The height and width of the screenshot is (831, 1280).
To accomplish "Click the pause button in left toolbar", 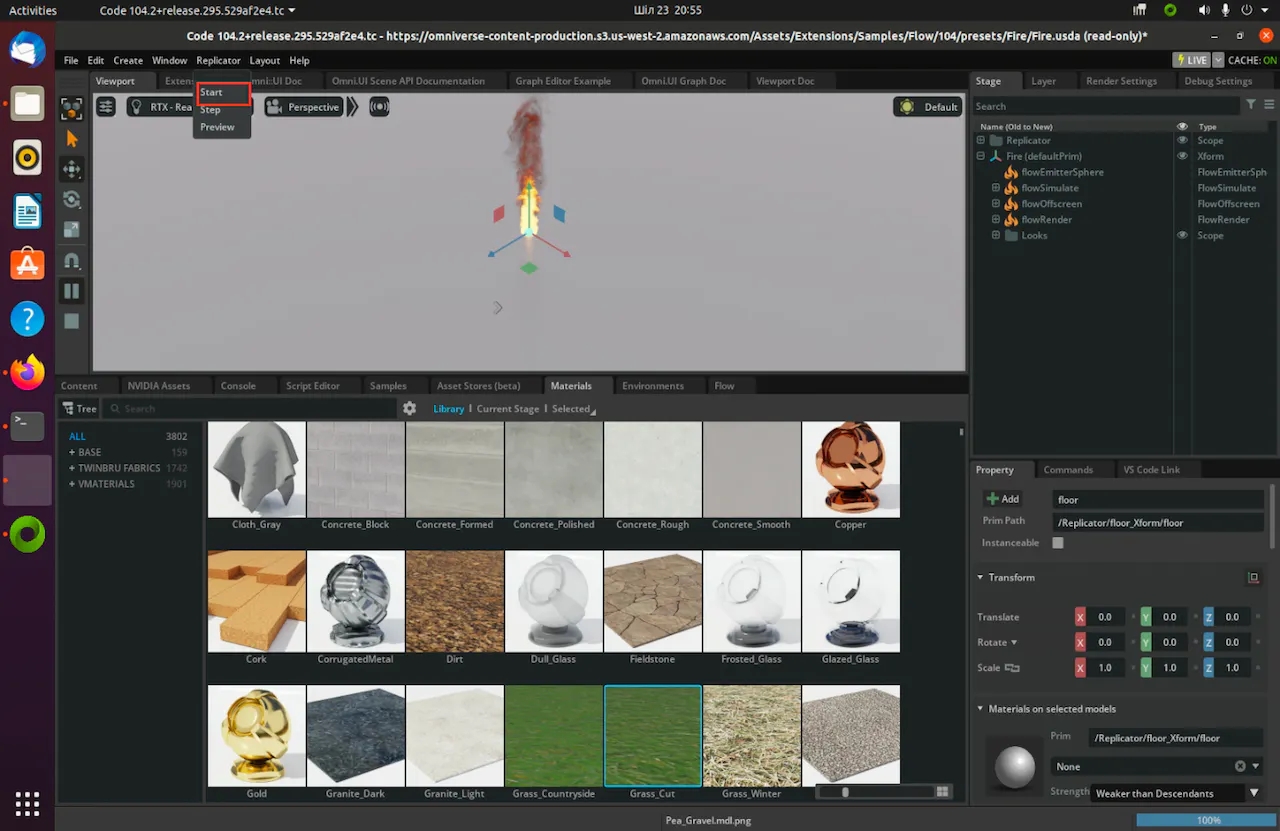I will [x=72, y=291].
